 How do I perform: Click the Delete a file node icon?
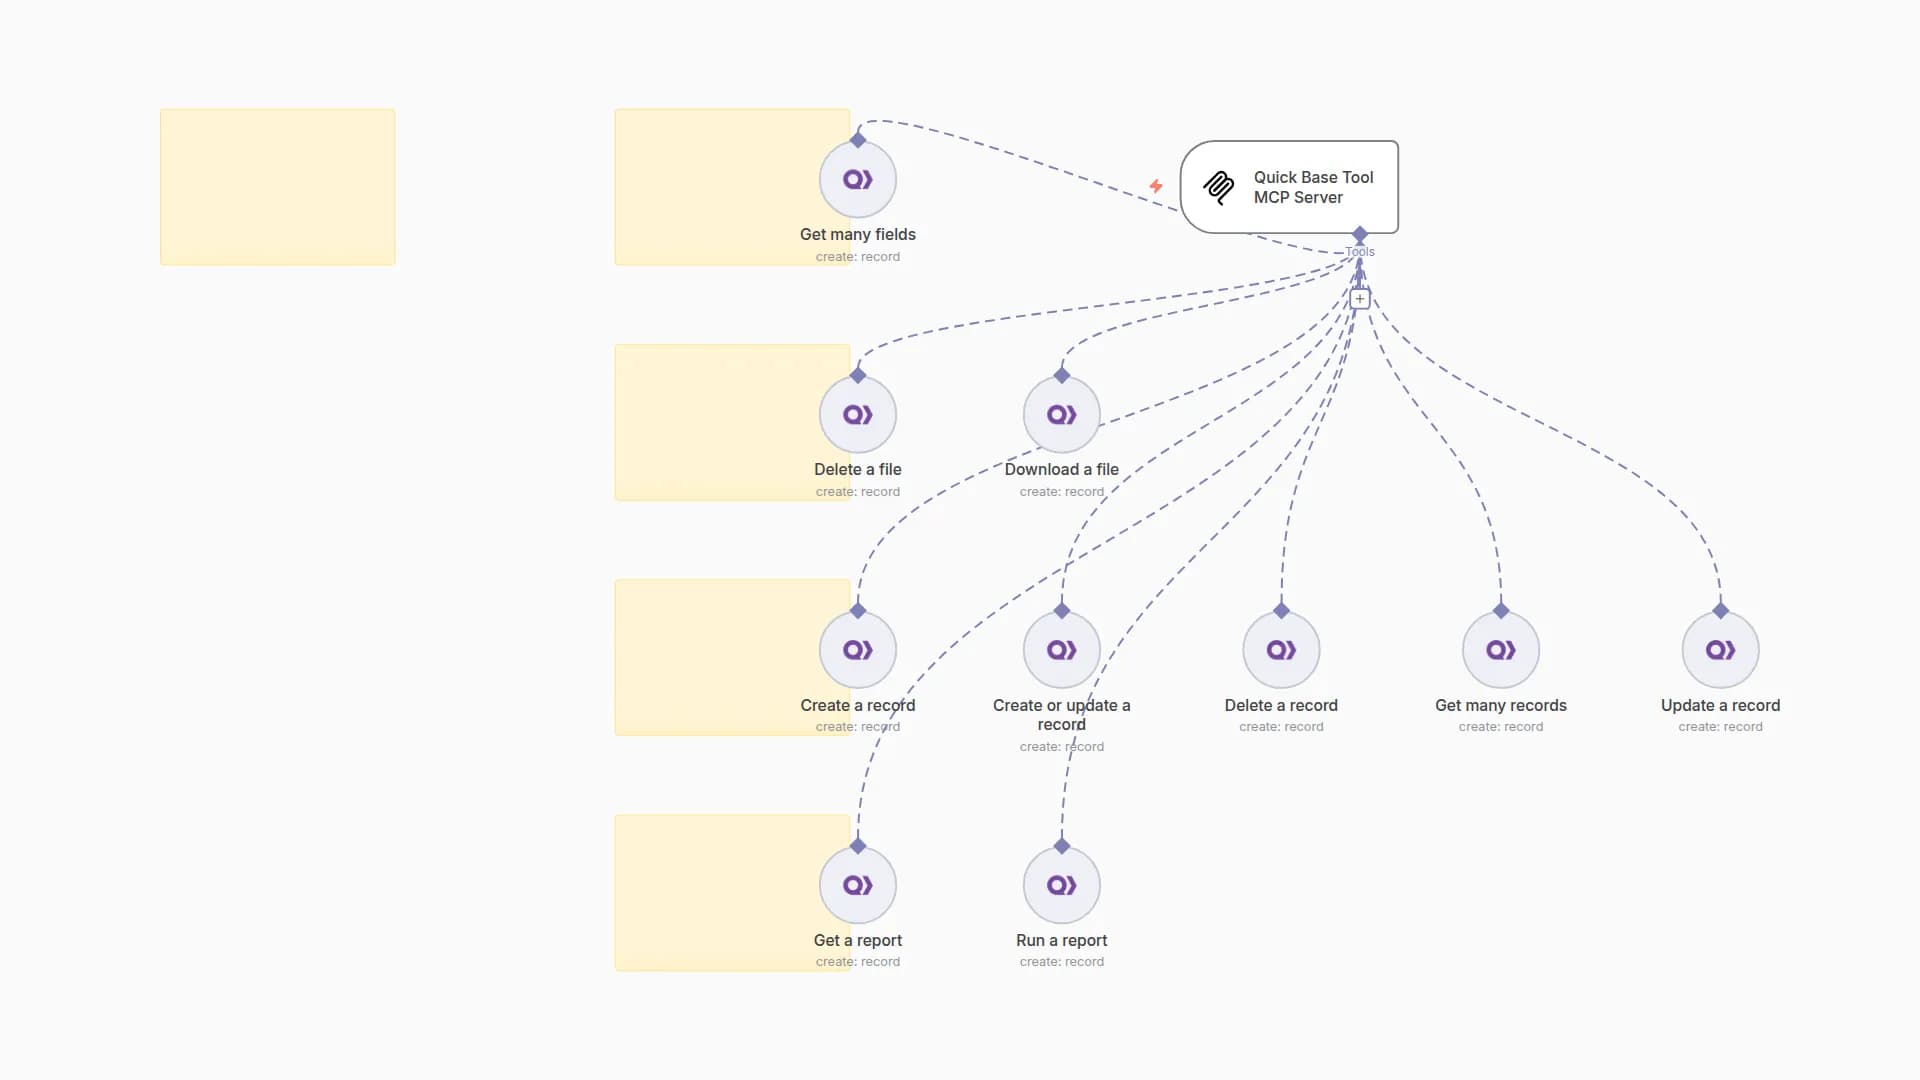857,415
